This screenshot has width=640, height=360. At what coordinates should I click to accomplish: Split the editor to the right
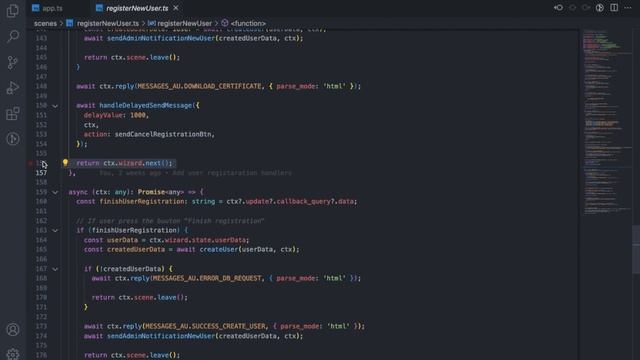pos(614,8)
